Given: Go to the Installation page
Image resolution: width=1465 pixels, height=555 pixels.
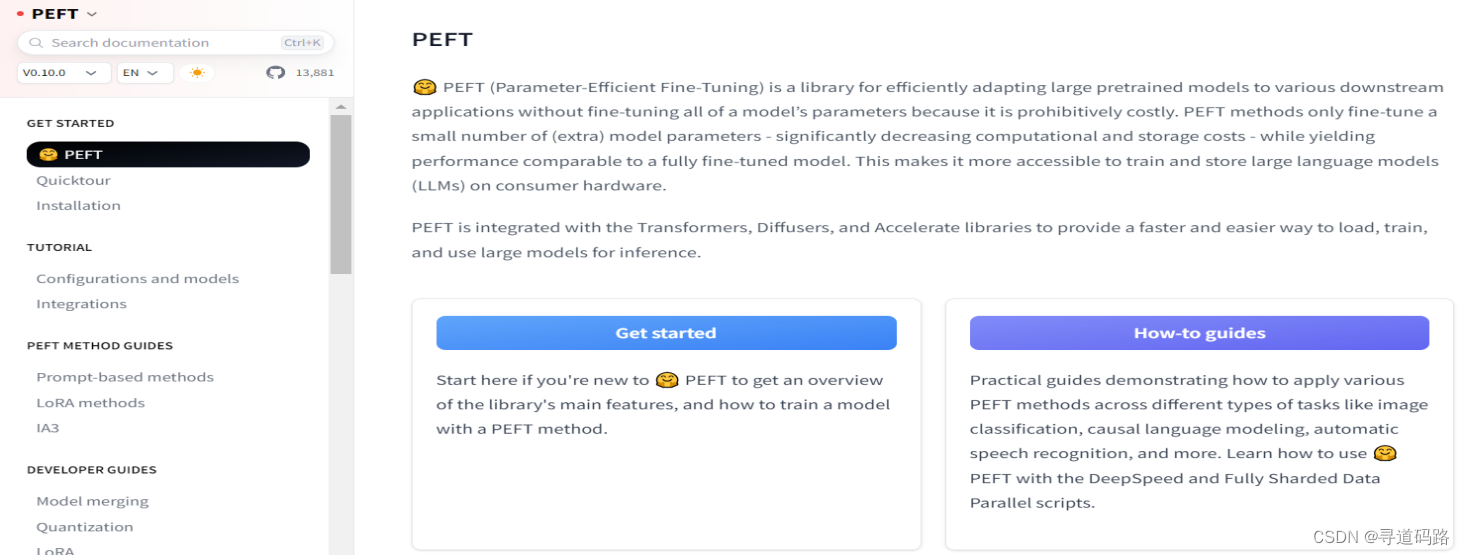Looking at the screenshot, I should (78, 206).
